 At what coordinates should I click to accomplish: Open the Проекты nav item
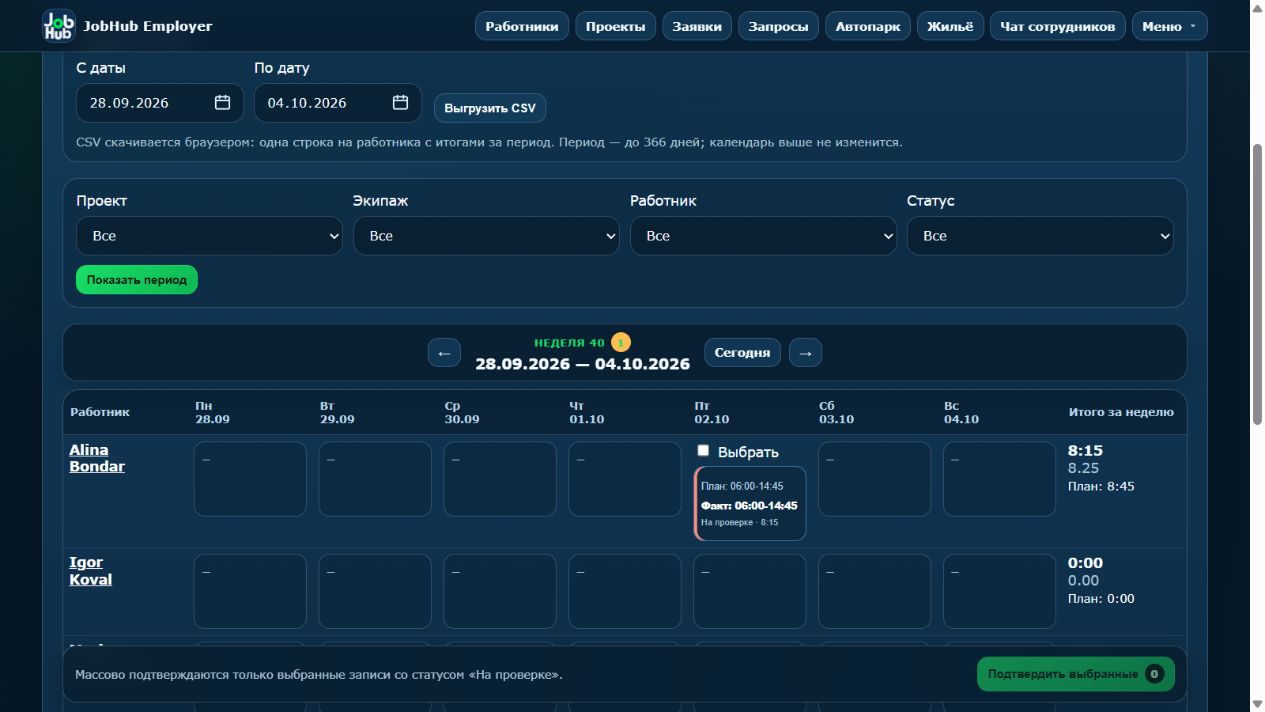click(x=616, y=26)
